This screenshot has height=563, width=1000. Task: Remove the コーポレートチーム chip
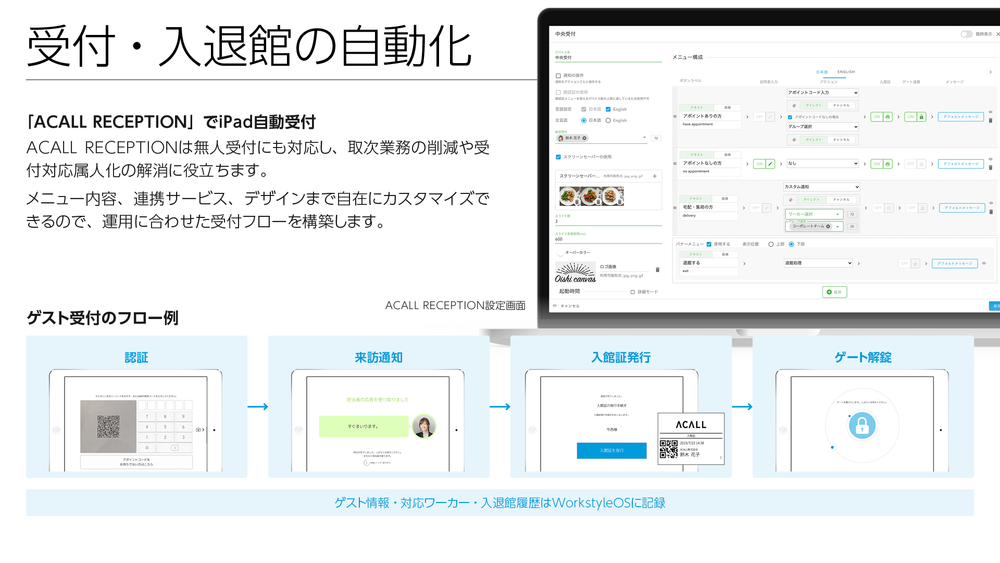pyautogui.click(x=828, y=226)
